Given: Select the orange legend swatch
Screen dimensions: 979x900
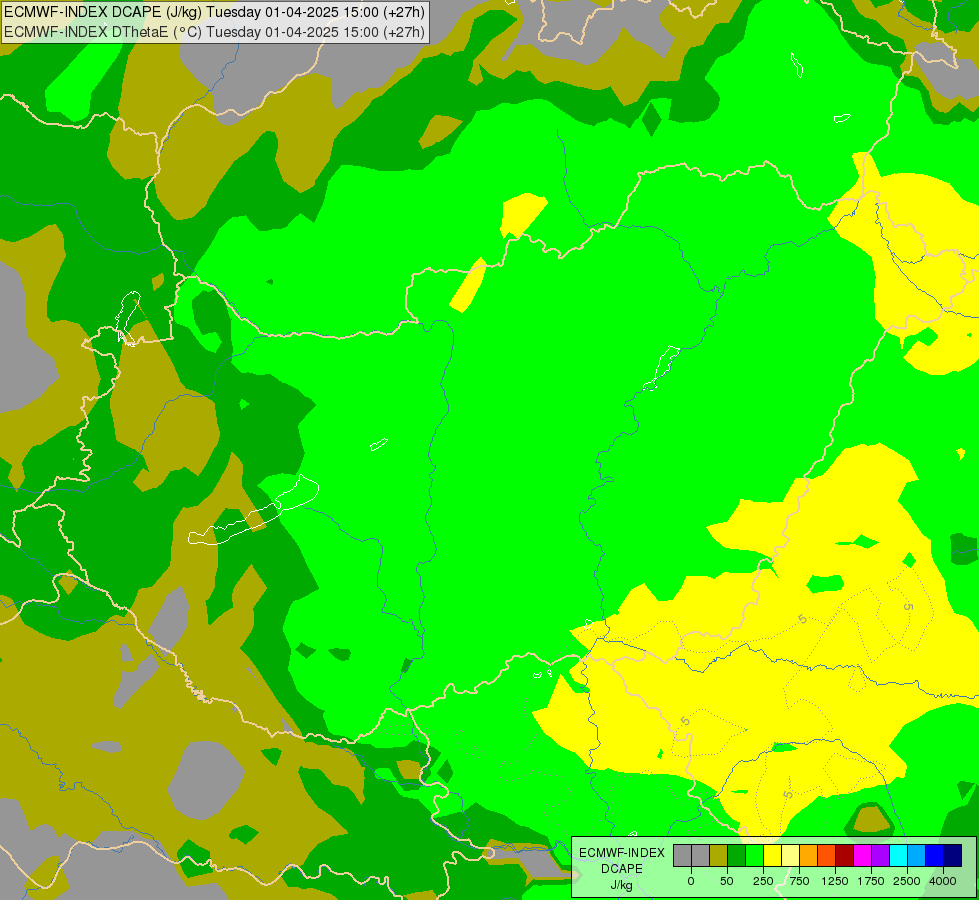Looking at the screenshot, I should click(x=809, y=856).
